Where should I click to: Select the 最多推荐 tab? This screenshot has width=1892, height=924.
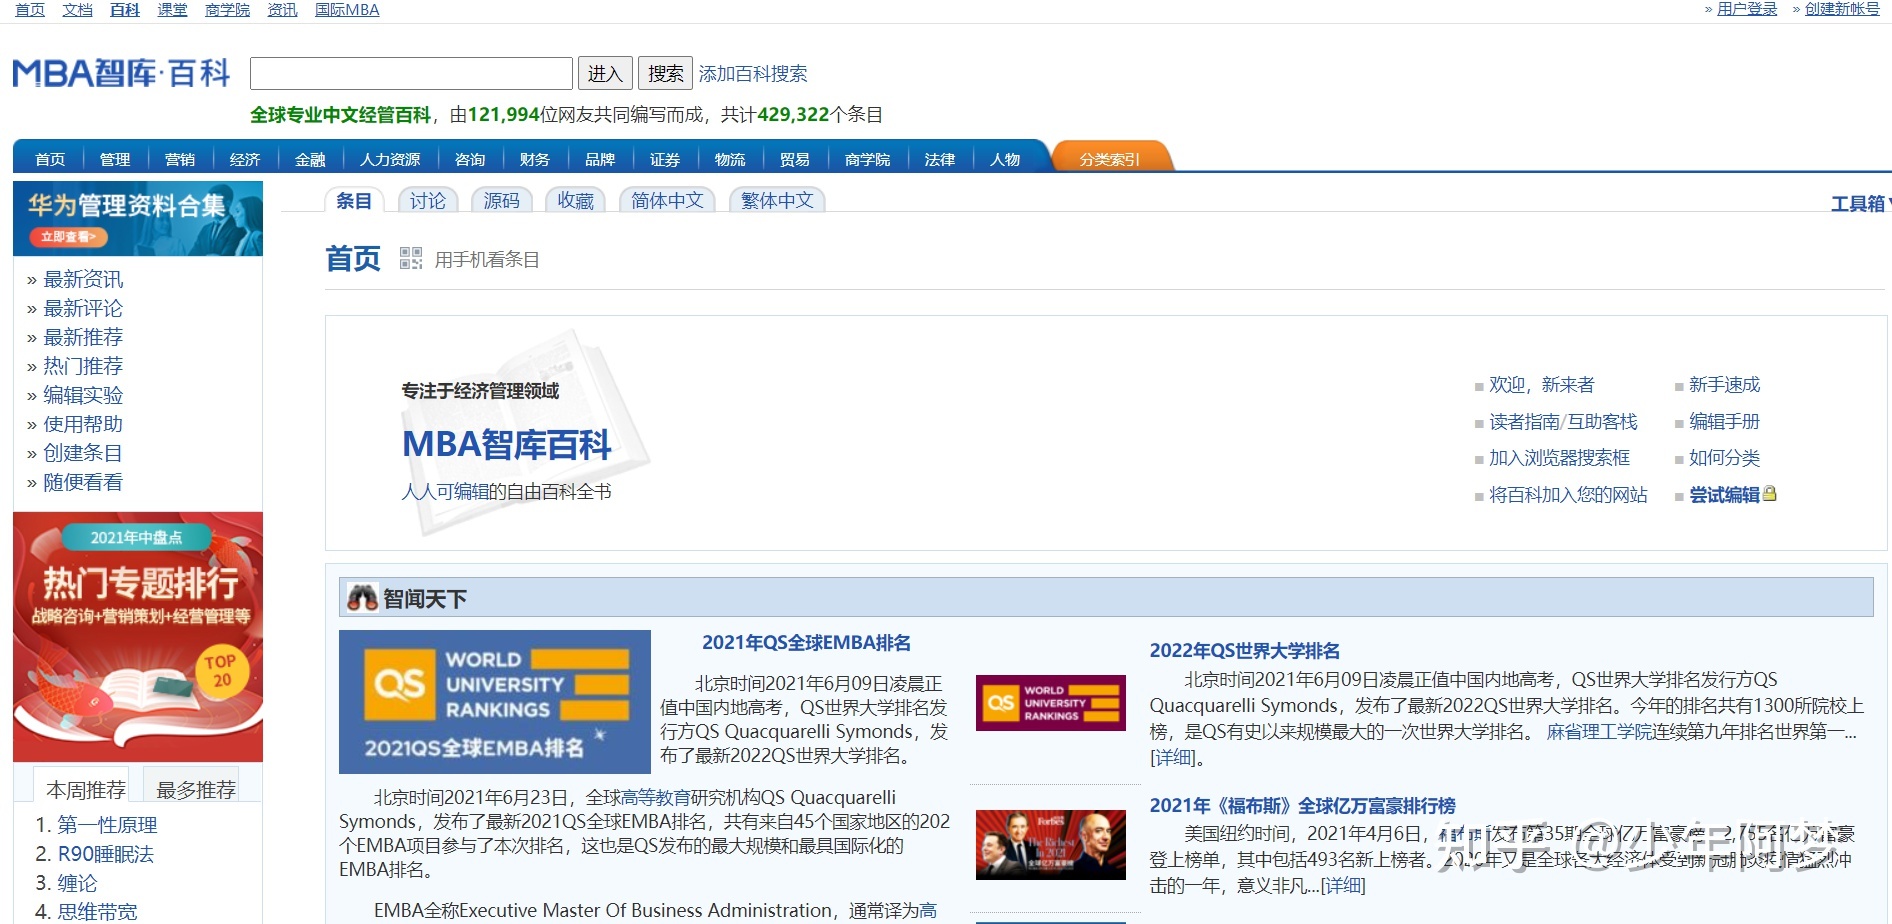click(x=196, y=789)
